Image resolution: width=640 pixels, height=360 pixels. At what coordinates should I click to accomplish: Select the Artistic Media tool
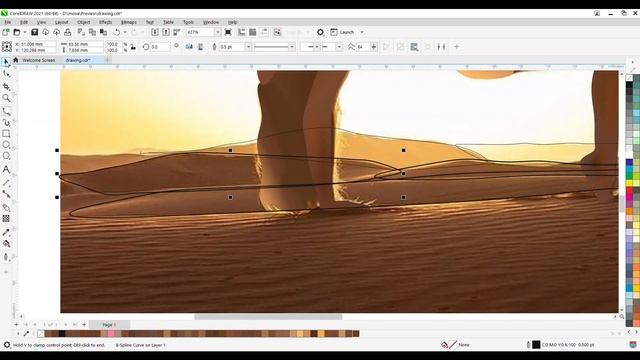click(x=6, y=122)
